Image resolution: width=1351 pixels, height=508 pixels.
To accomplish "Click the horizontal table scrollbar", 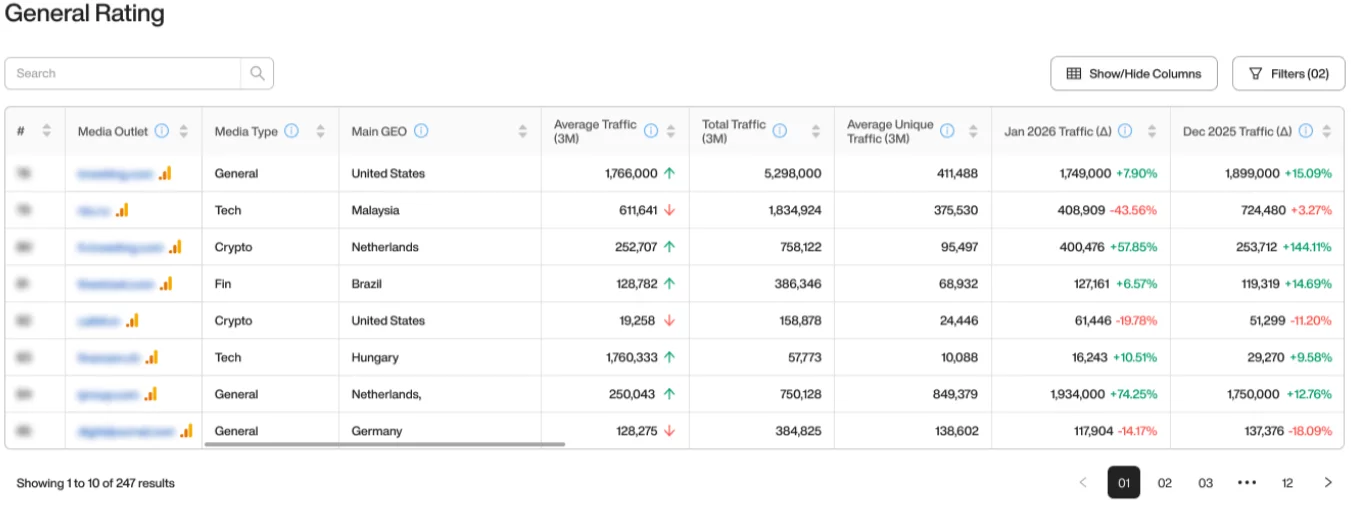I will [385, 444].
